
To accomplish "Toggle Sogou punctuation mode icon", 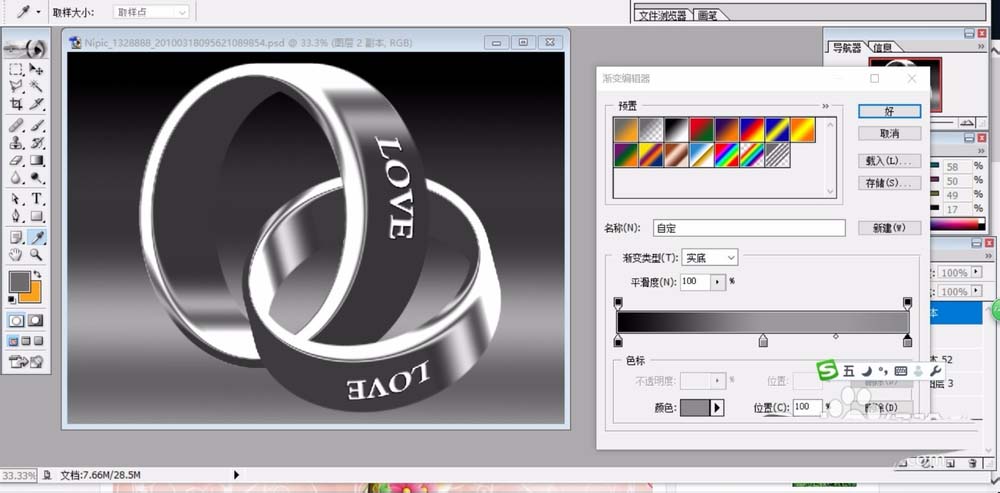I will pyautogui.click(x=883, y=371).
